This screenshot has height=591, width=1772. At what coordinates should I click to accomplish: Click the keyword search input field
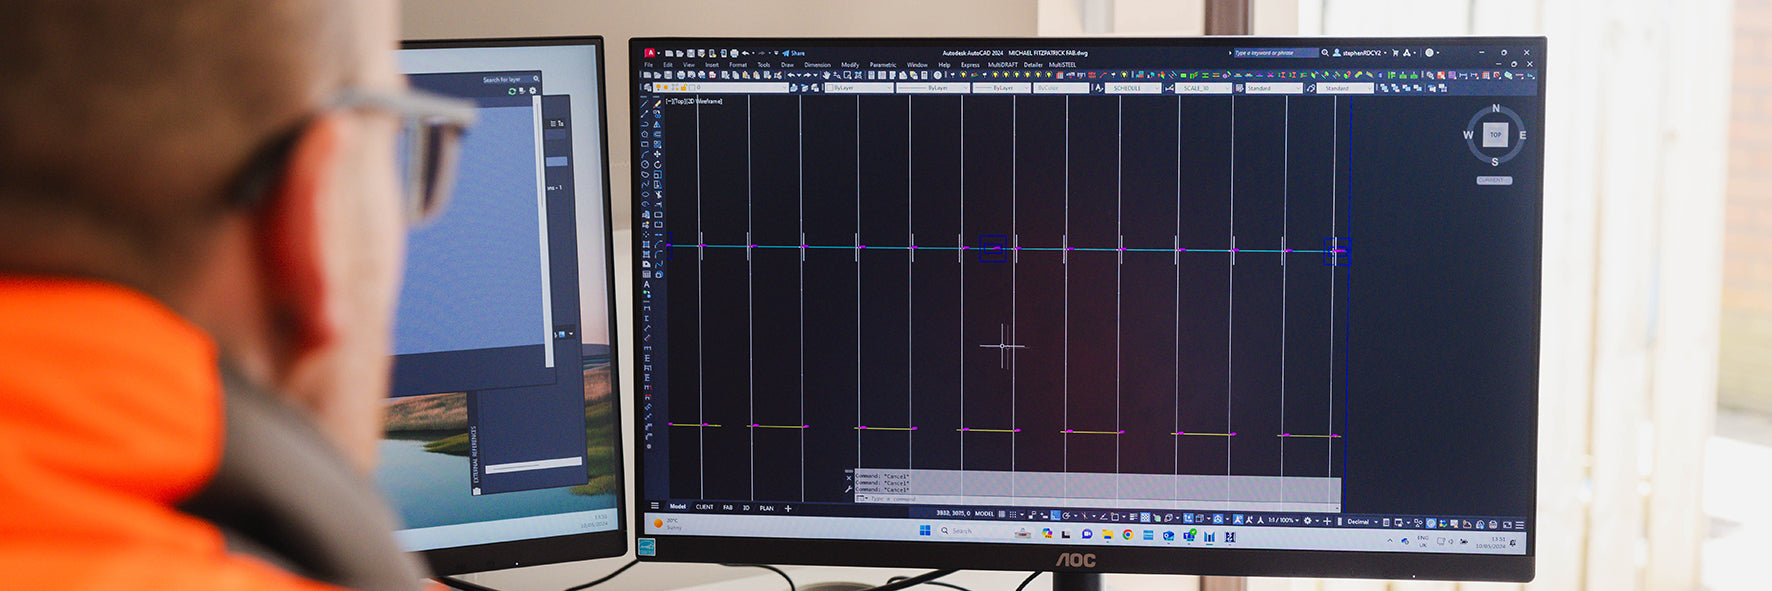tap(1274, 53)
